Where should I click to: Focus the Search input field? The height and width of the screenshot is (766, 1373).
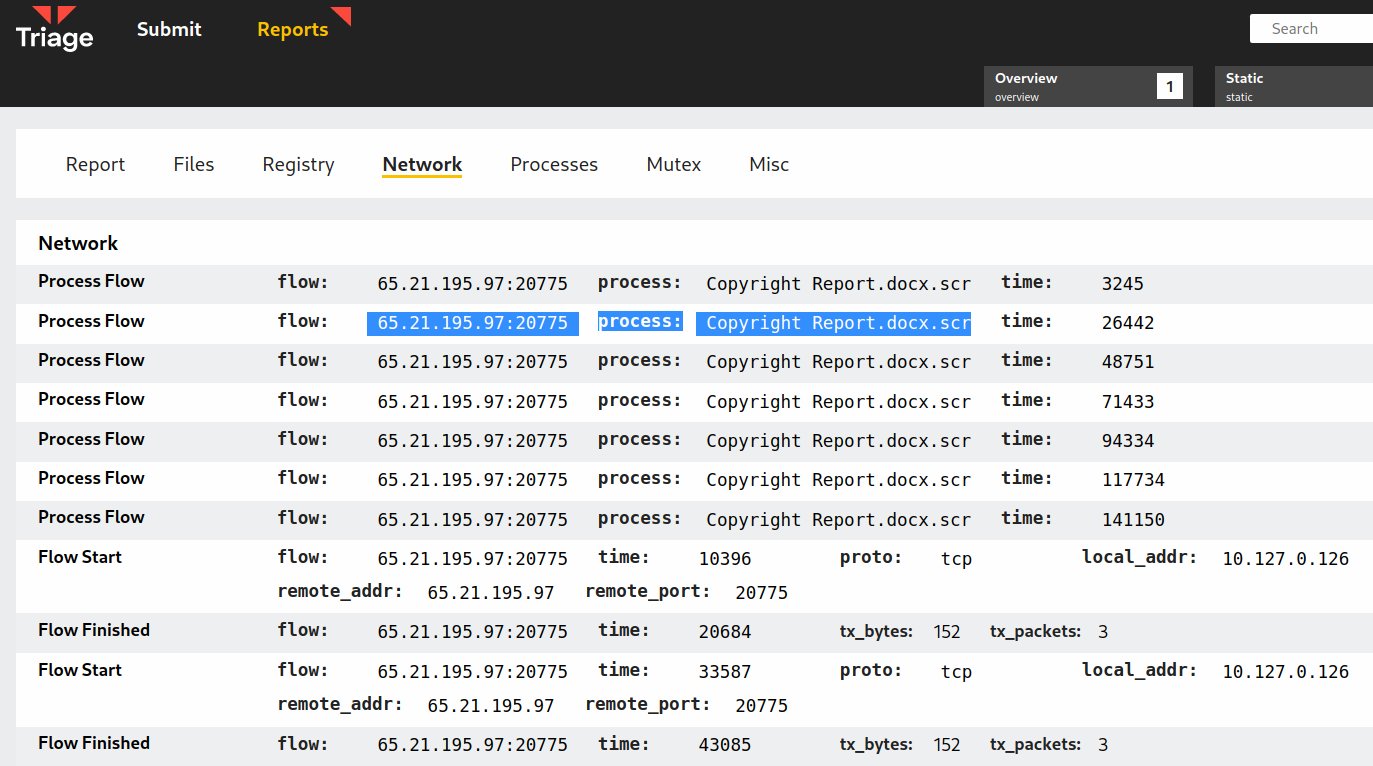click(x=1310, y=29)
